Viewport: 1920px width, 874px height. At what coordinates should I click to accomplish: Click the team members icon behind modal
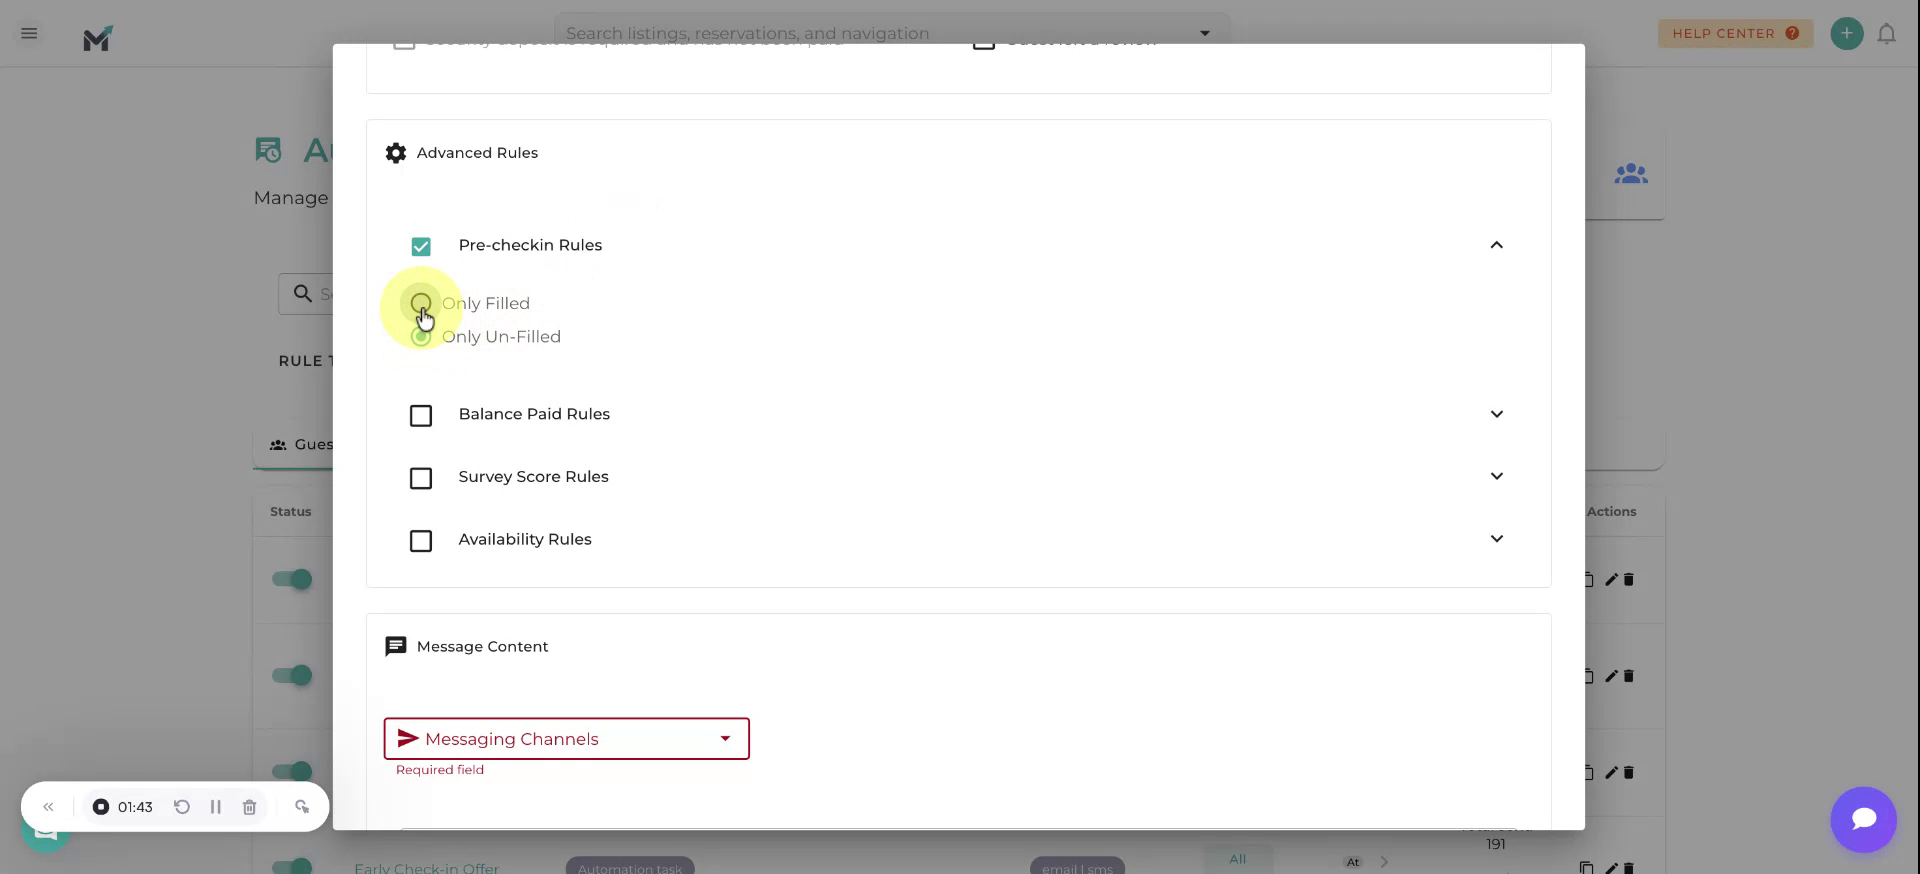pyautogui.click(x=1631, y=174)
